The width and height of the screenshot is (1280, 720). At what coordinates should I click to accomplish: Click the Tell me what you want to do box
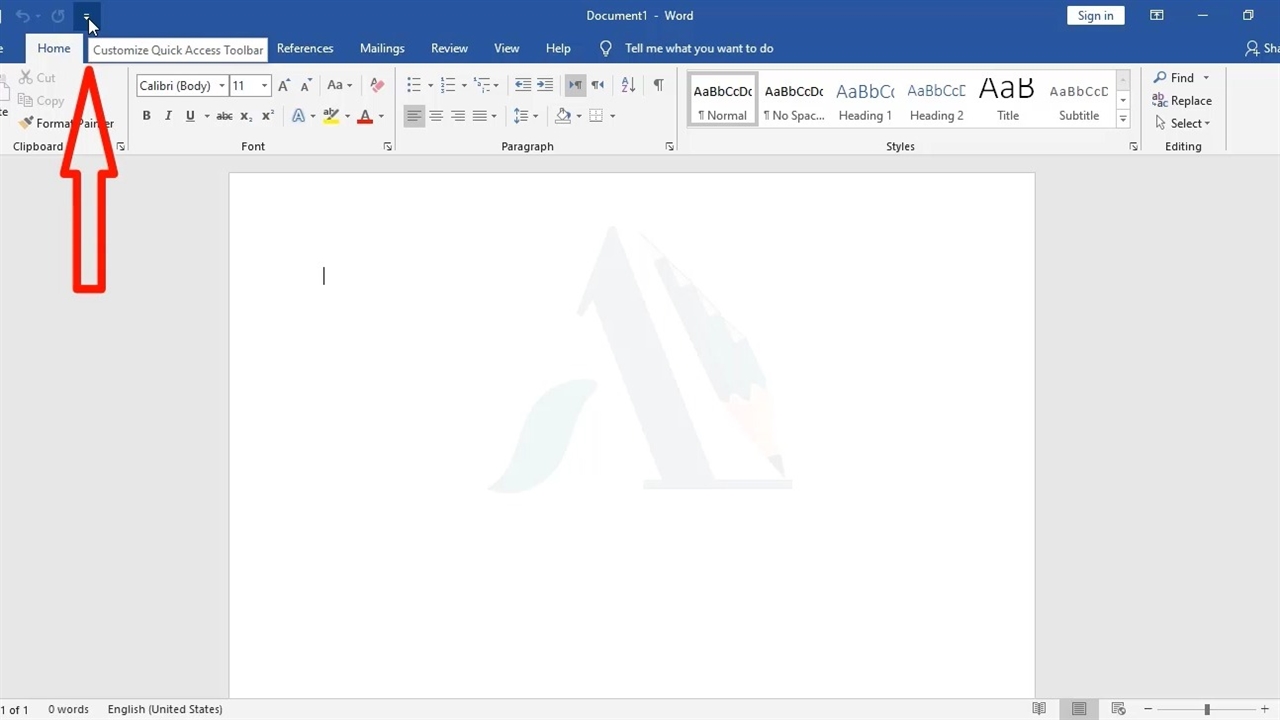(x=698, y=48)
